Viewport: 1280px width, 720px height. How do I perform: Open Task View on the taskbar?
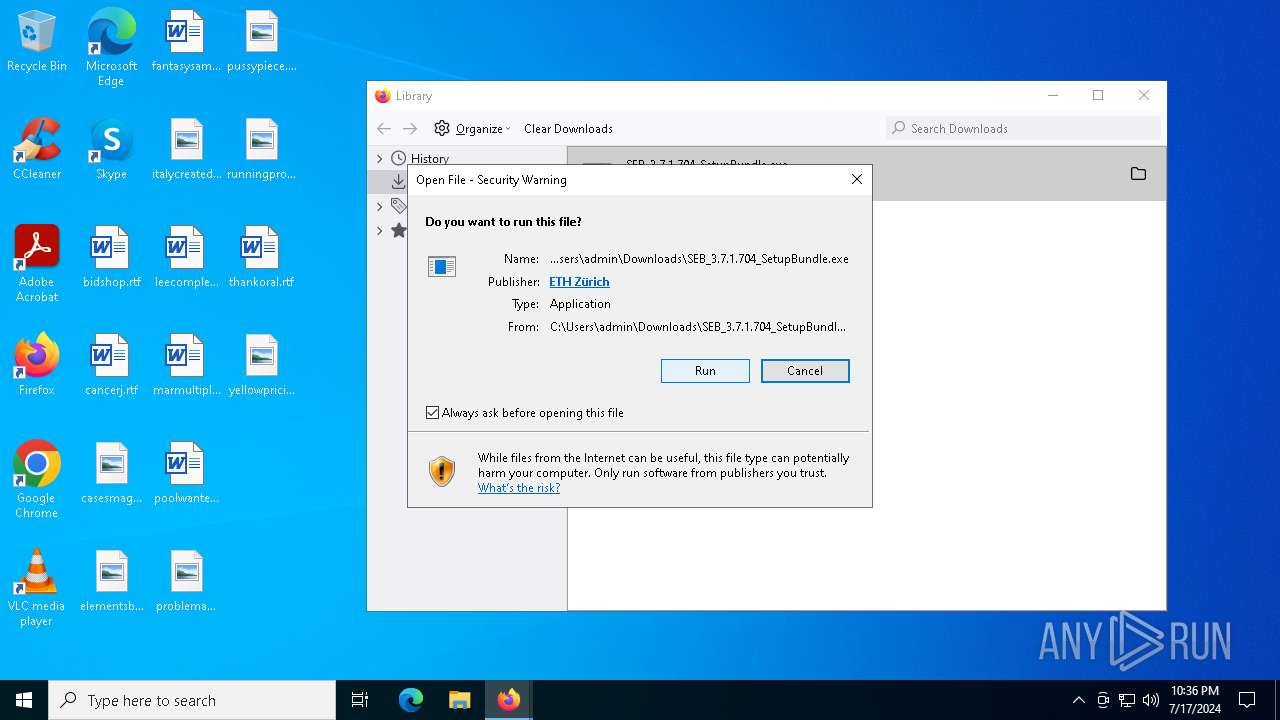click(360, 700)
